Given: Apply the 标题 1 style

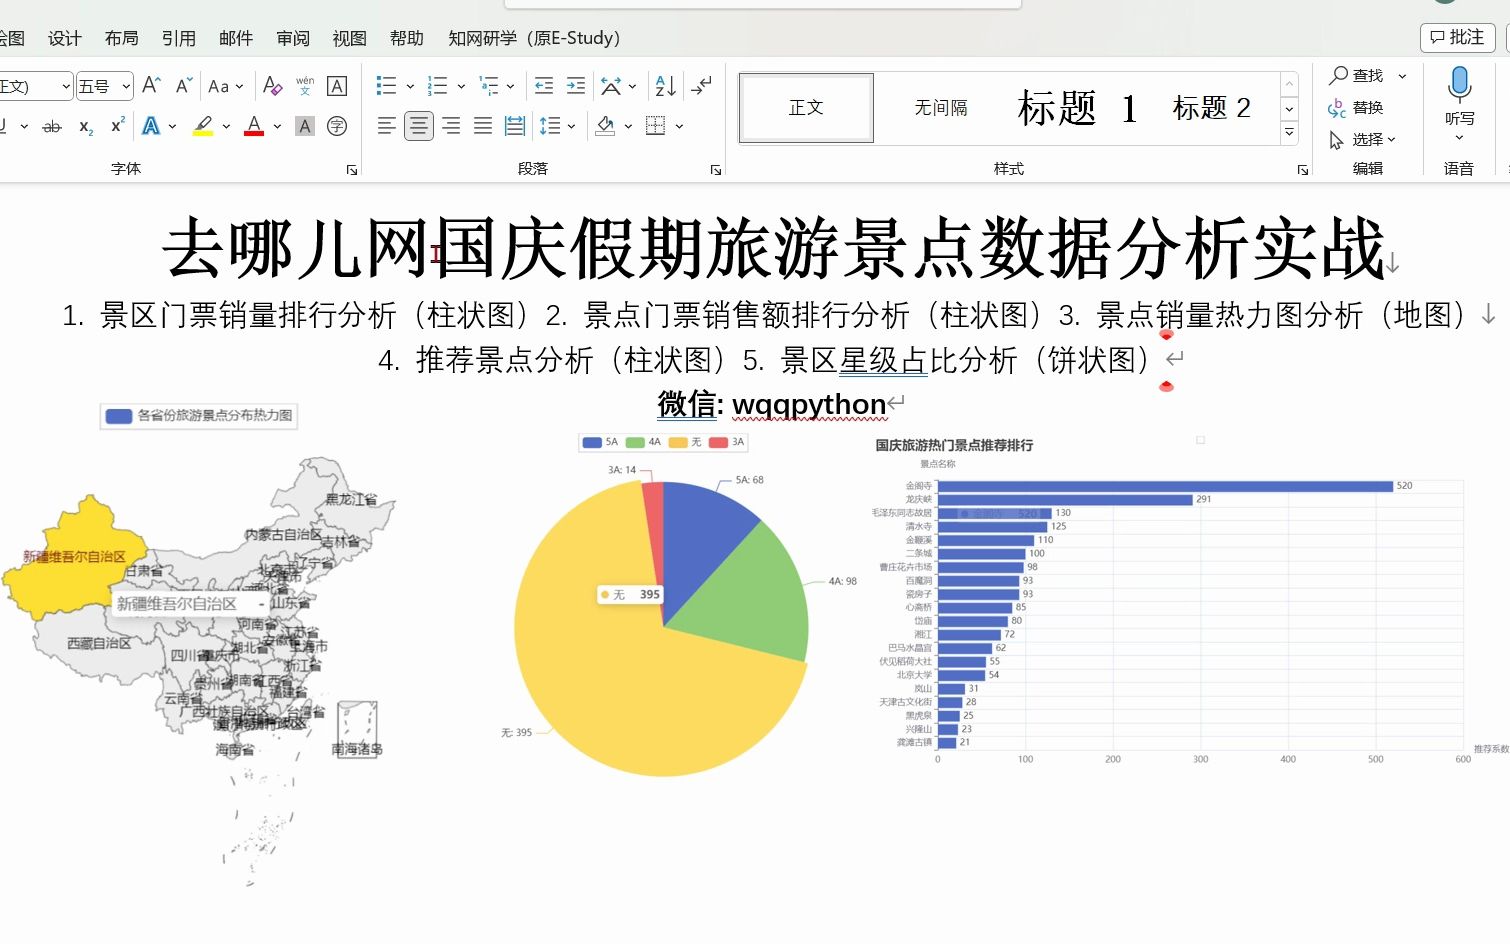Looking at the screenshot, I should [x=1078, y=108].
